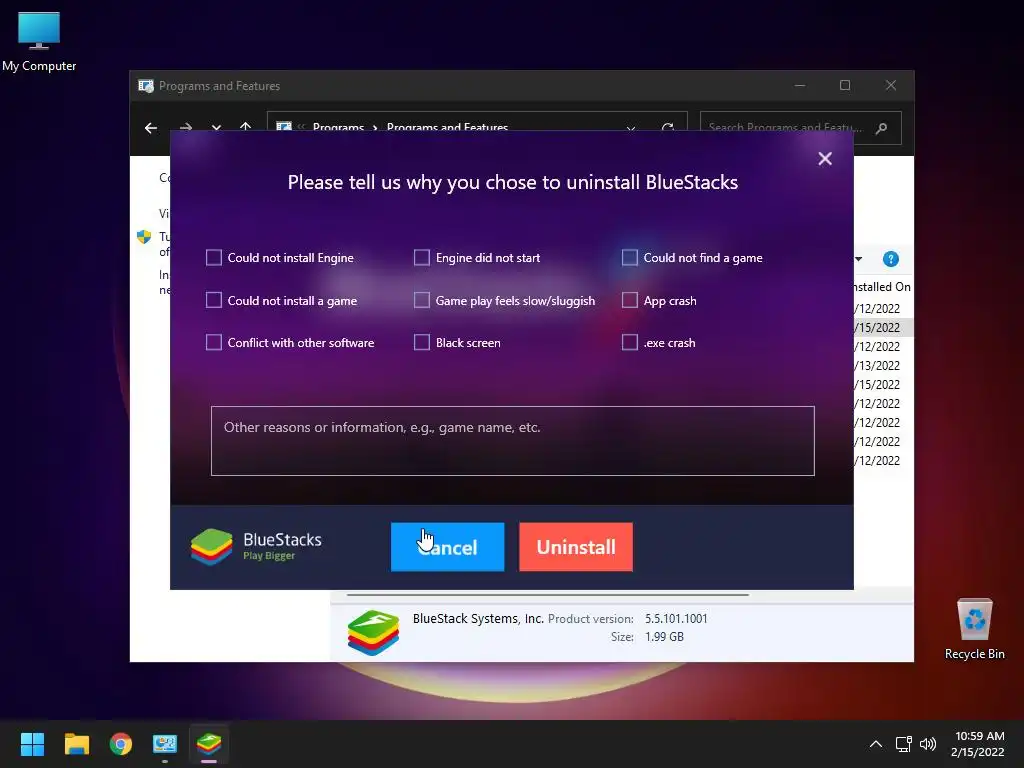Click 'Programs and Features' breadcrumb segment
The height and width of the screenshot is (768, 1024).
pos(447,127)
